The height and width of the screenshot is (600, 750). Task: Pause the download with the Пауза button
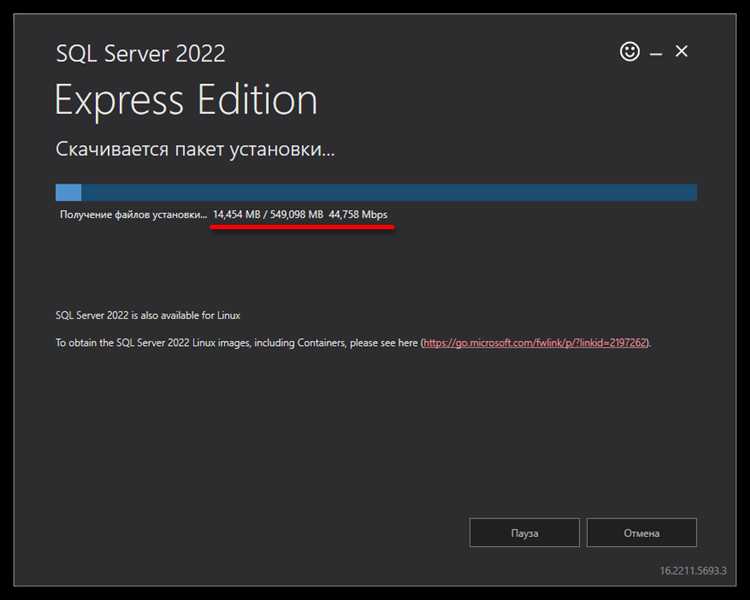tap(524, 533)
